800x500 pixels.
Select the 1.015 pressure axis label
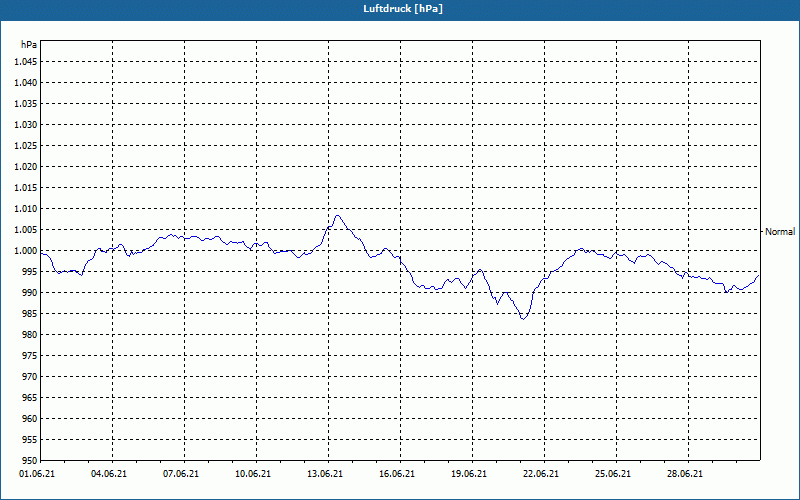tap(26, 188)
